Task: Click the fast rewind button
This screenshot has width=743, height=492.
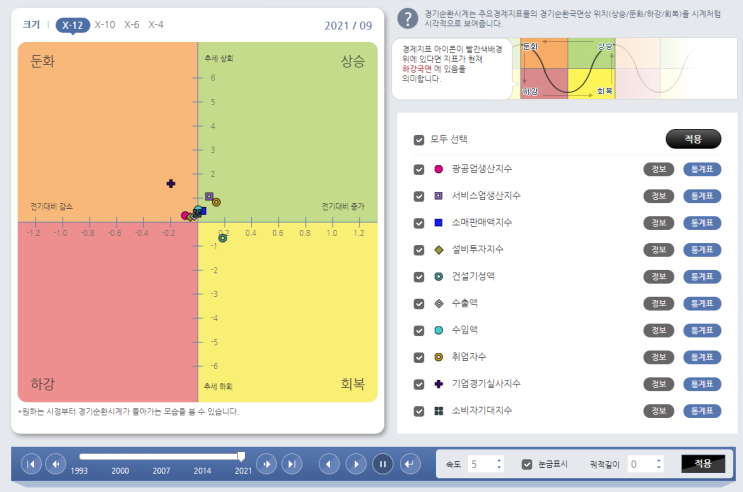Action: click(x=55, y=464)
